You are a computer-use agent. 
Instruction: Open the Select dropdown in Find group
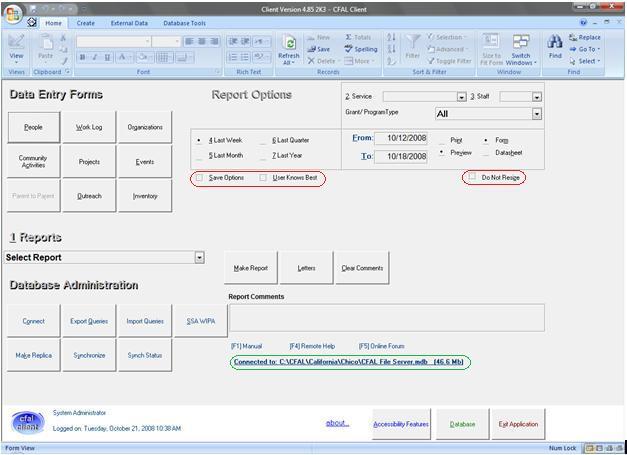point(585,61)
